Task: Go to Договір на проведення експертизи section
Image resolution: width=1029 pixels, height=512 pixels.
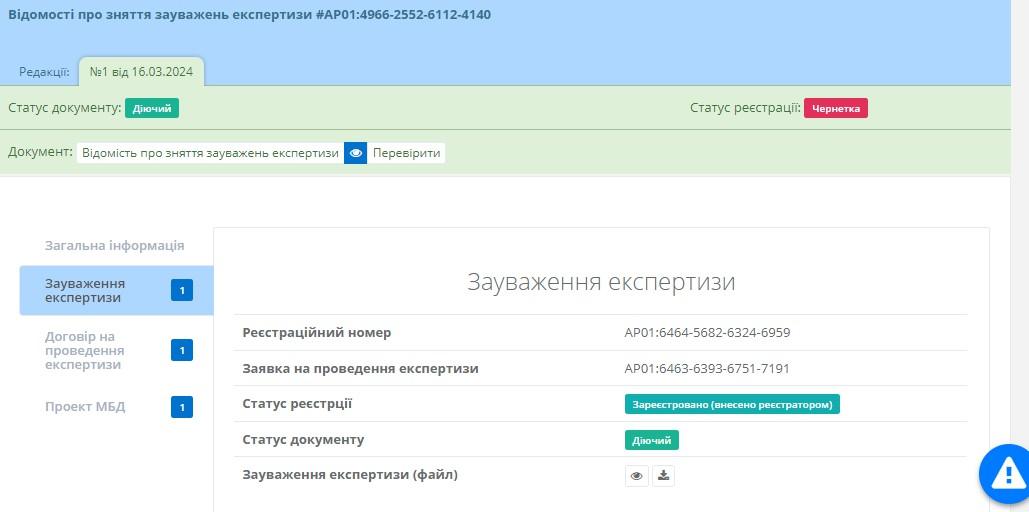Action: click(x=85, y=350)
